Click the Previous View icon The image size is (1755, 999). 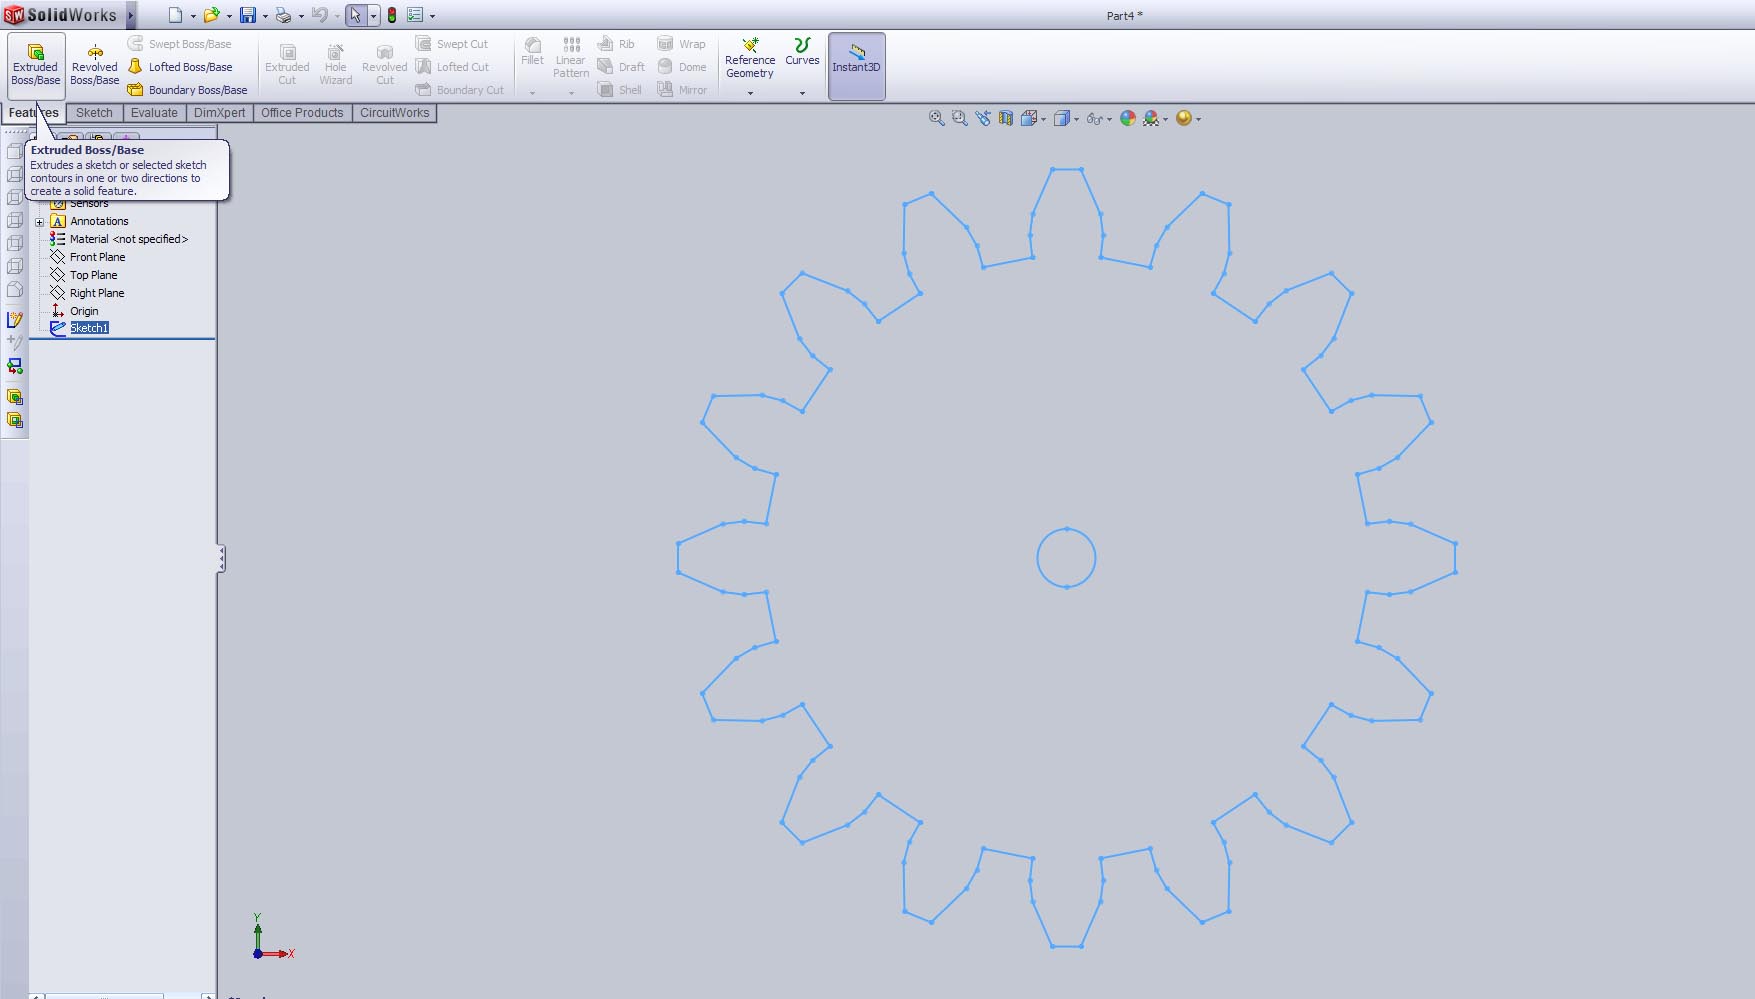pos(983,118)
